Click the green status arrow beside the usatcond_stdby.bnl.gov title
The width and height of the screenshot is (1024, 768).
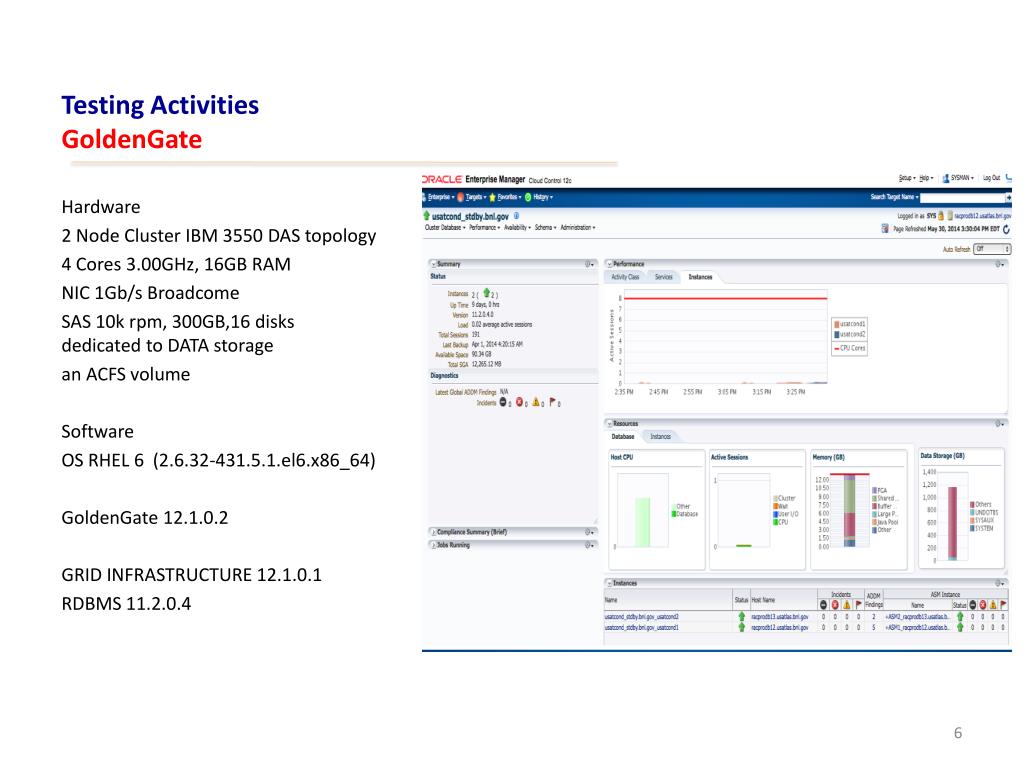coord(426,216)
